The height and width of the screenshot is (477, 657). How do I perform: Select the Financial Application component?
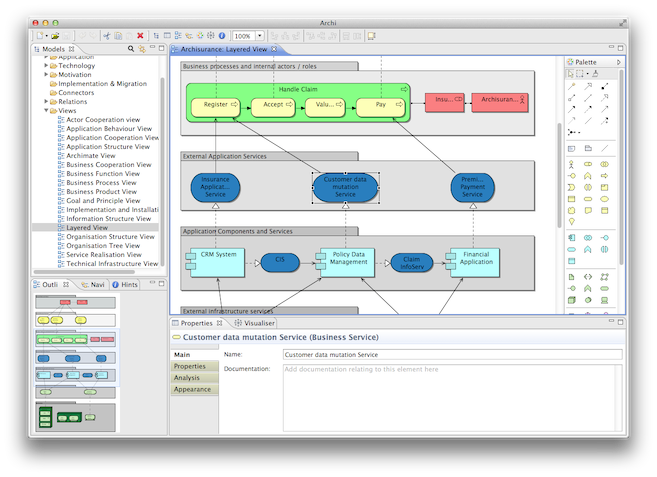(473, 263)
